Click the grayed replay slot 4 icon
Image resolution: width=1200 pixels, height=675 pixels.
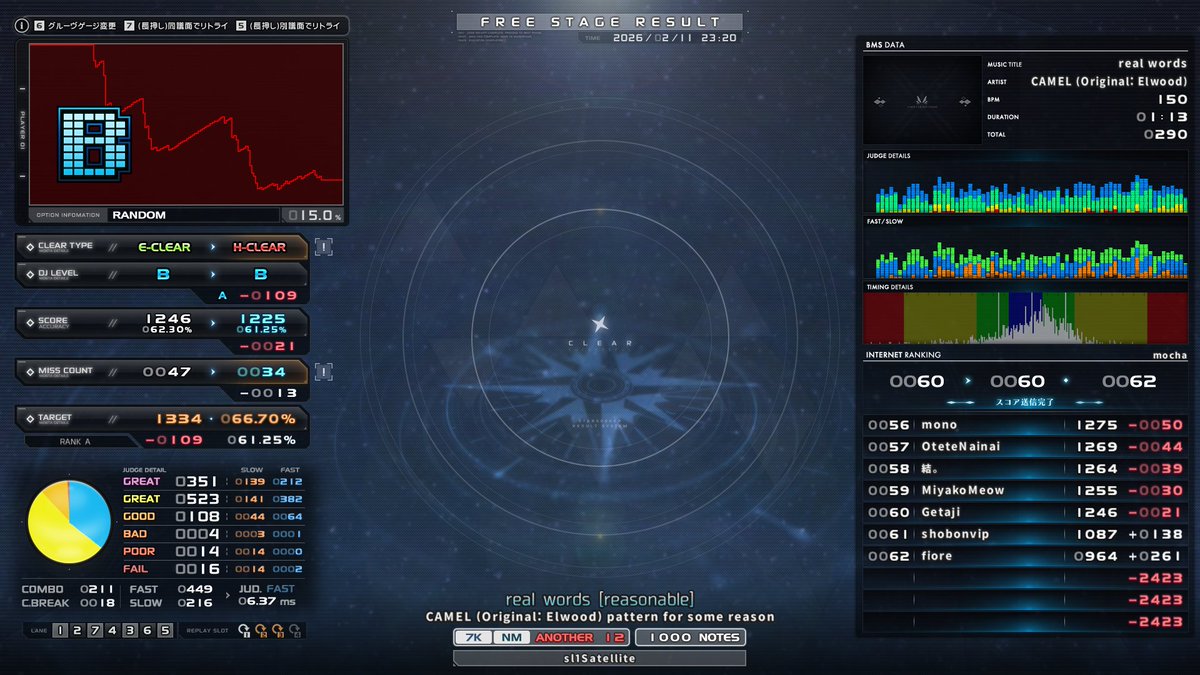(294, 630)
